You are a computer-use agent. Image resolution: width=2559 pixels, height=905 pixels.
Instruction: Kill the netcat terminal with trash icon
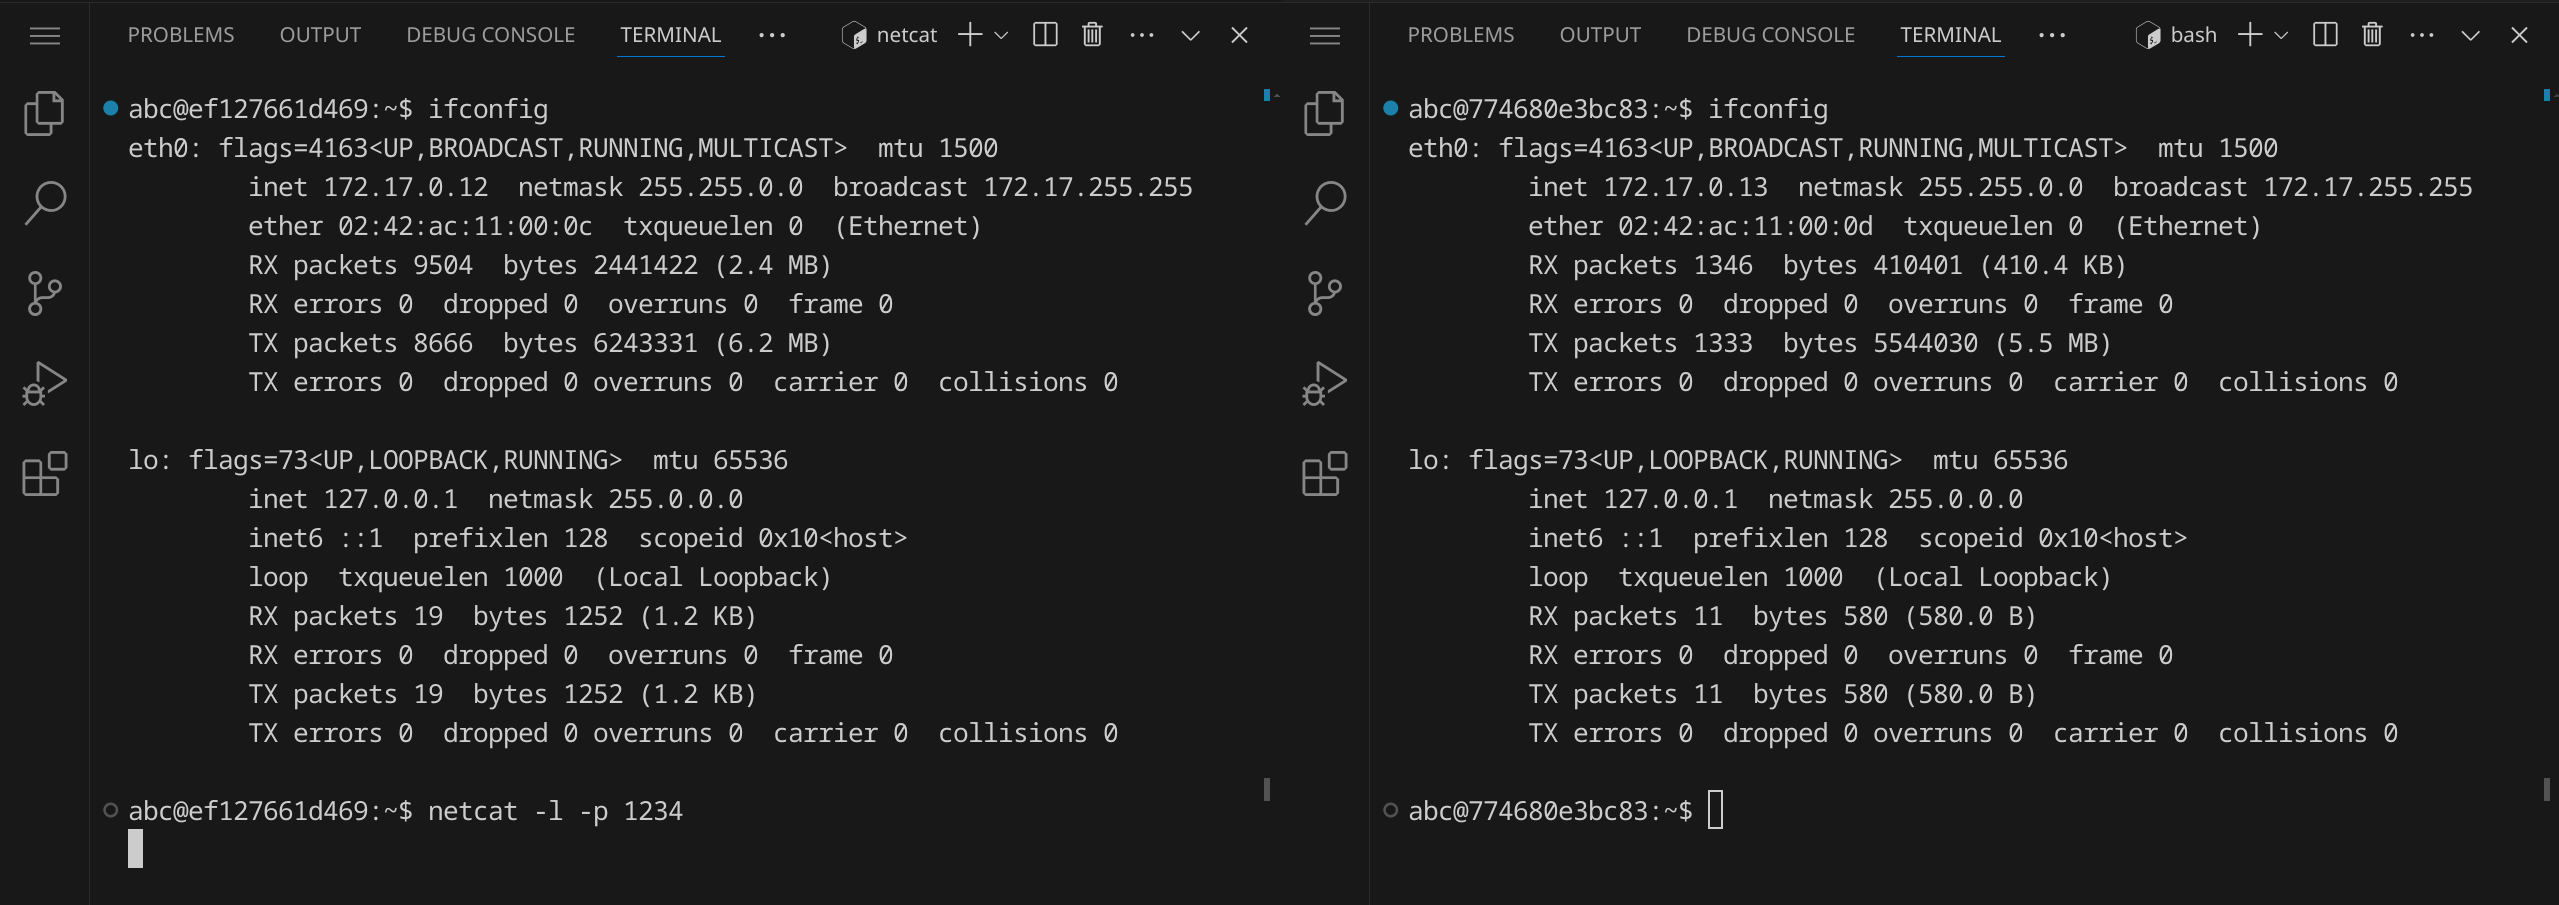pos(1092,35)
